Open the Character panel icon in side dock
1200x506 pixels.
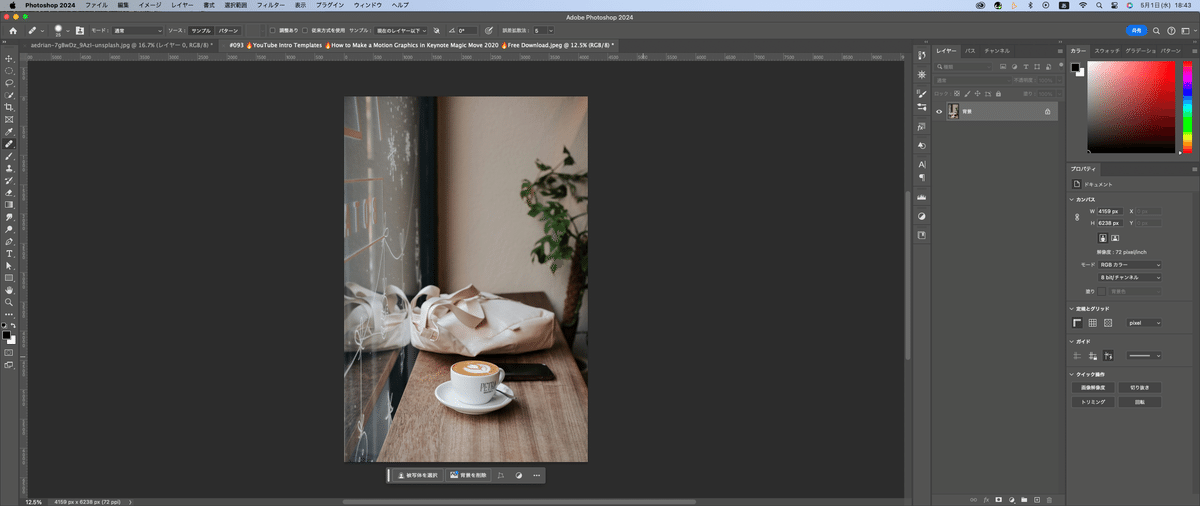[x=921, y=164]
